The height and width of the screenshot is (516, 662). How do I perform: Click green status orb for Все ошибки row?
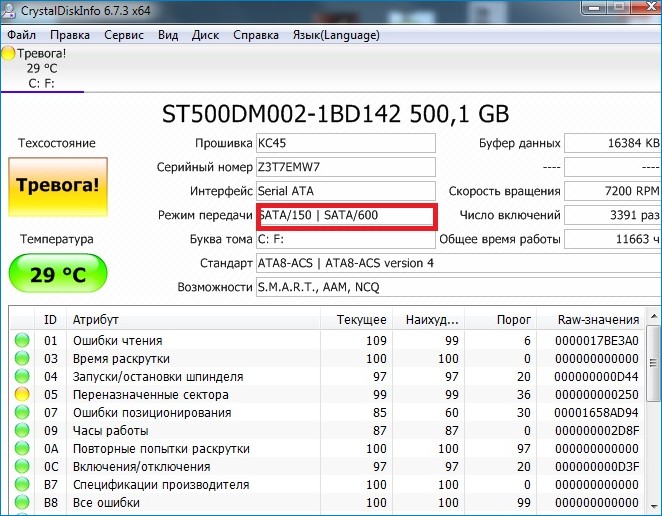(x=22, y=503)
